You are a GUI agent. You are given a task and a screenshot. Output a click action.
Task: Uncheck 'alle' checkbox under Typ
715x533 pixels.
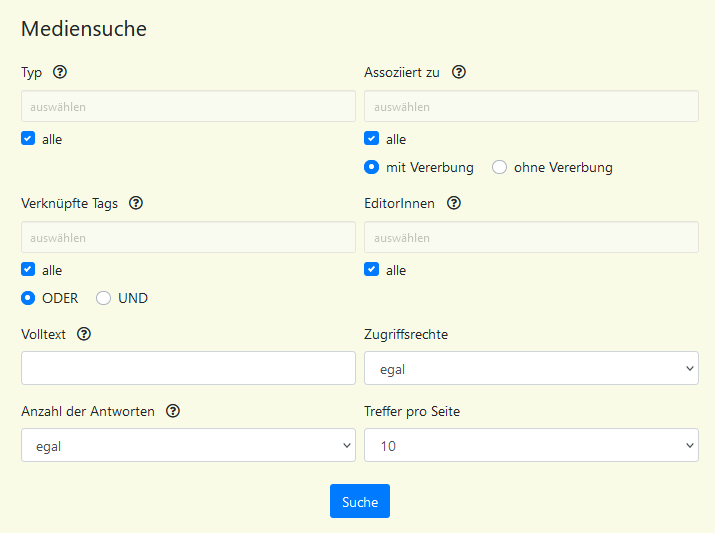coord(28,139)
